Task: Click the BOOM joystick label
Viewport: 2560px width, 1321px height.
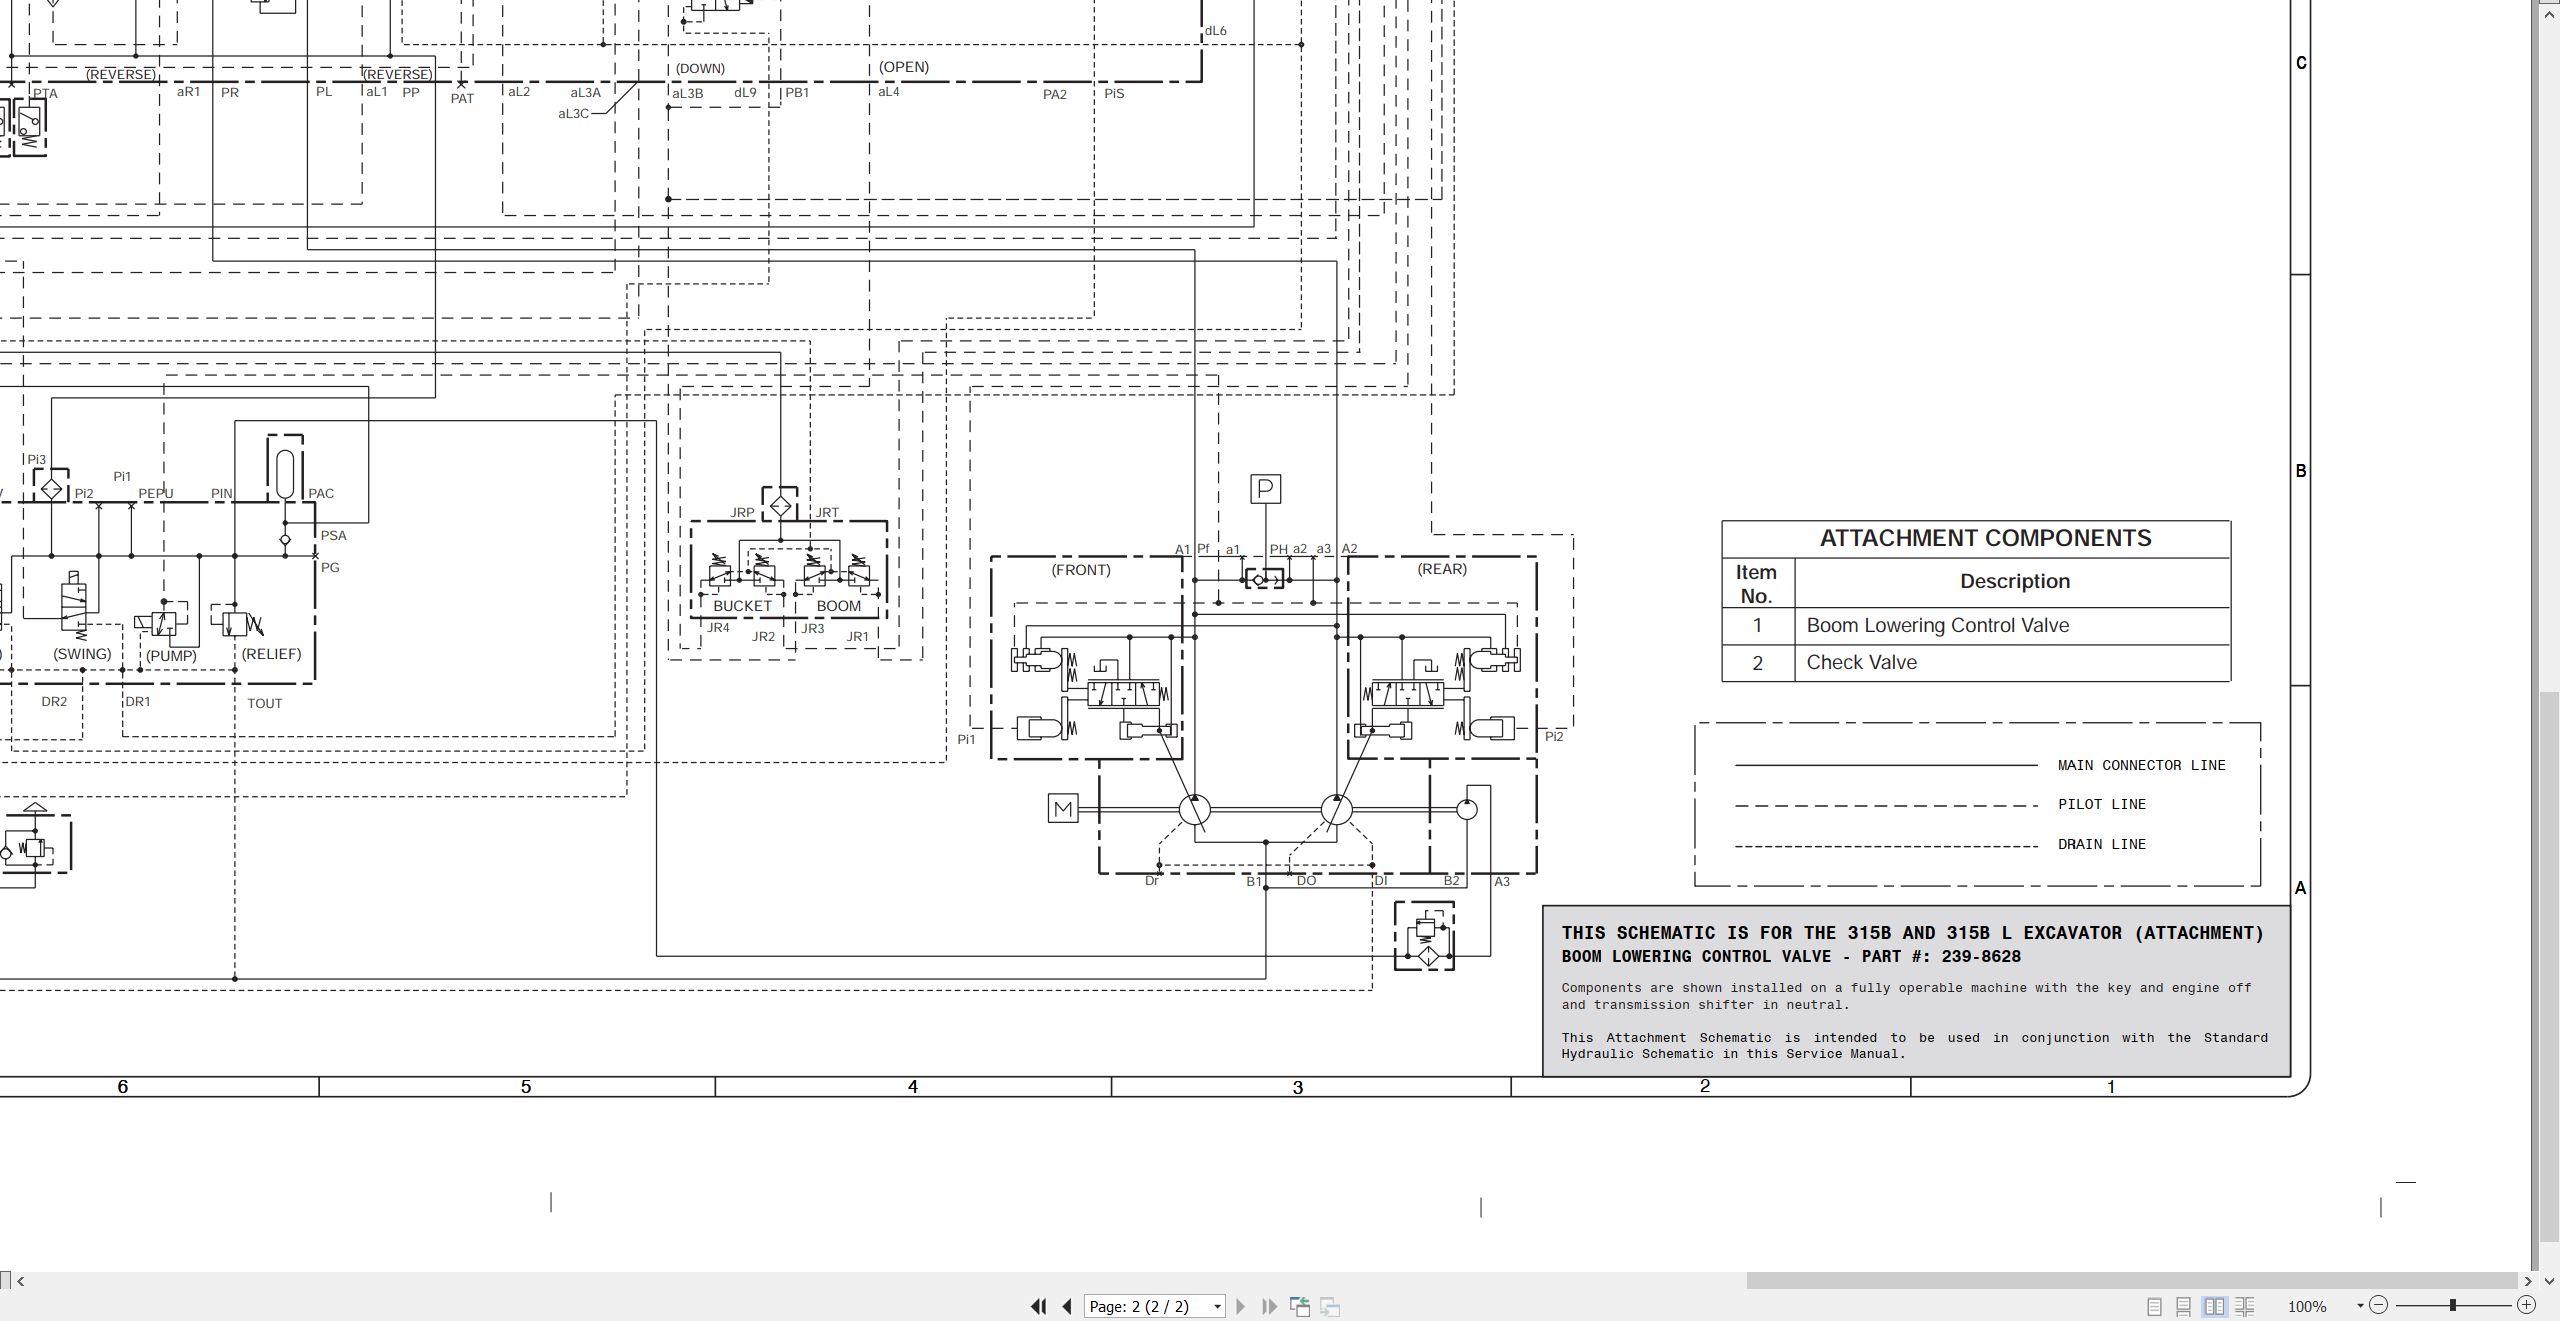Action: click(838, 606)
